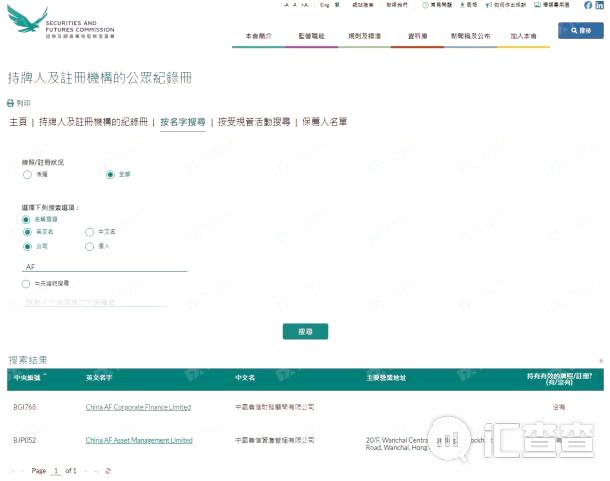Switch to the 保薦人名單 tab

click(324, 122)
